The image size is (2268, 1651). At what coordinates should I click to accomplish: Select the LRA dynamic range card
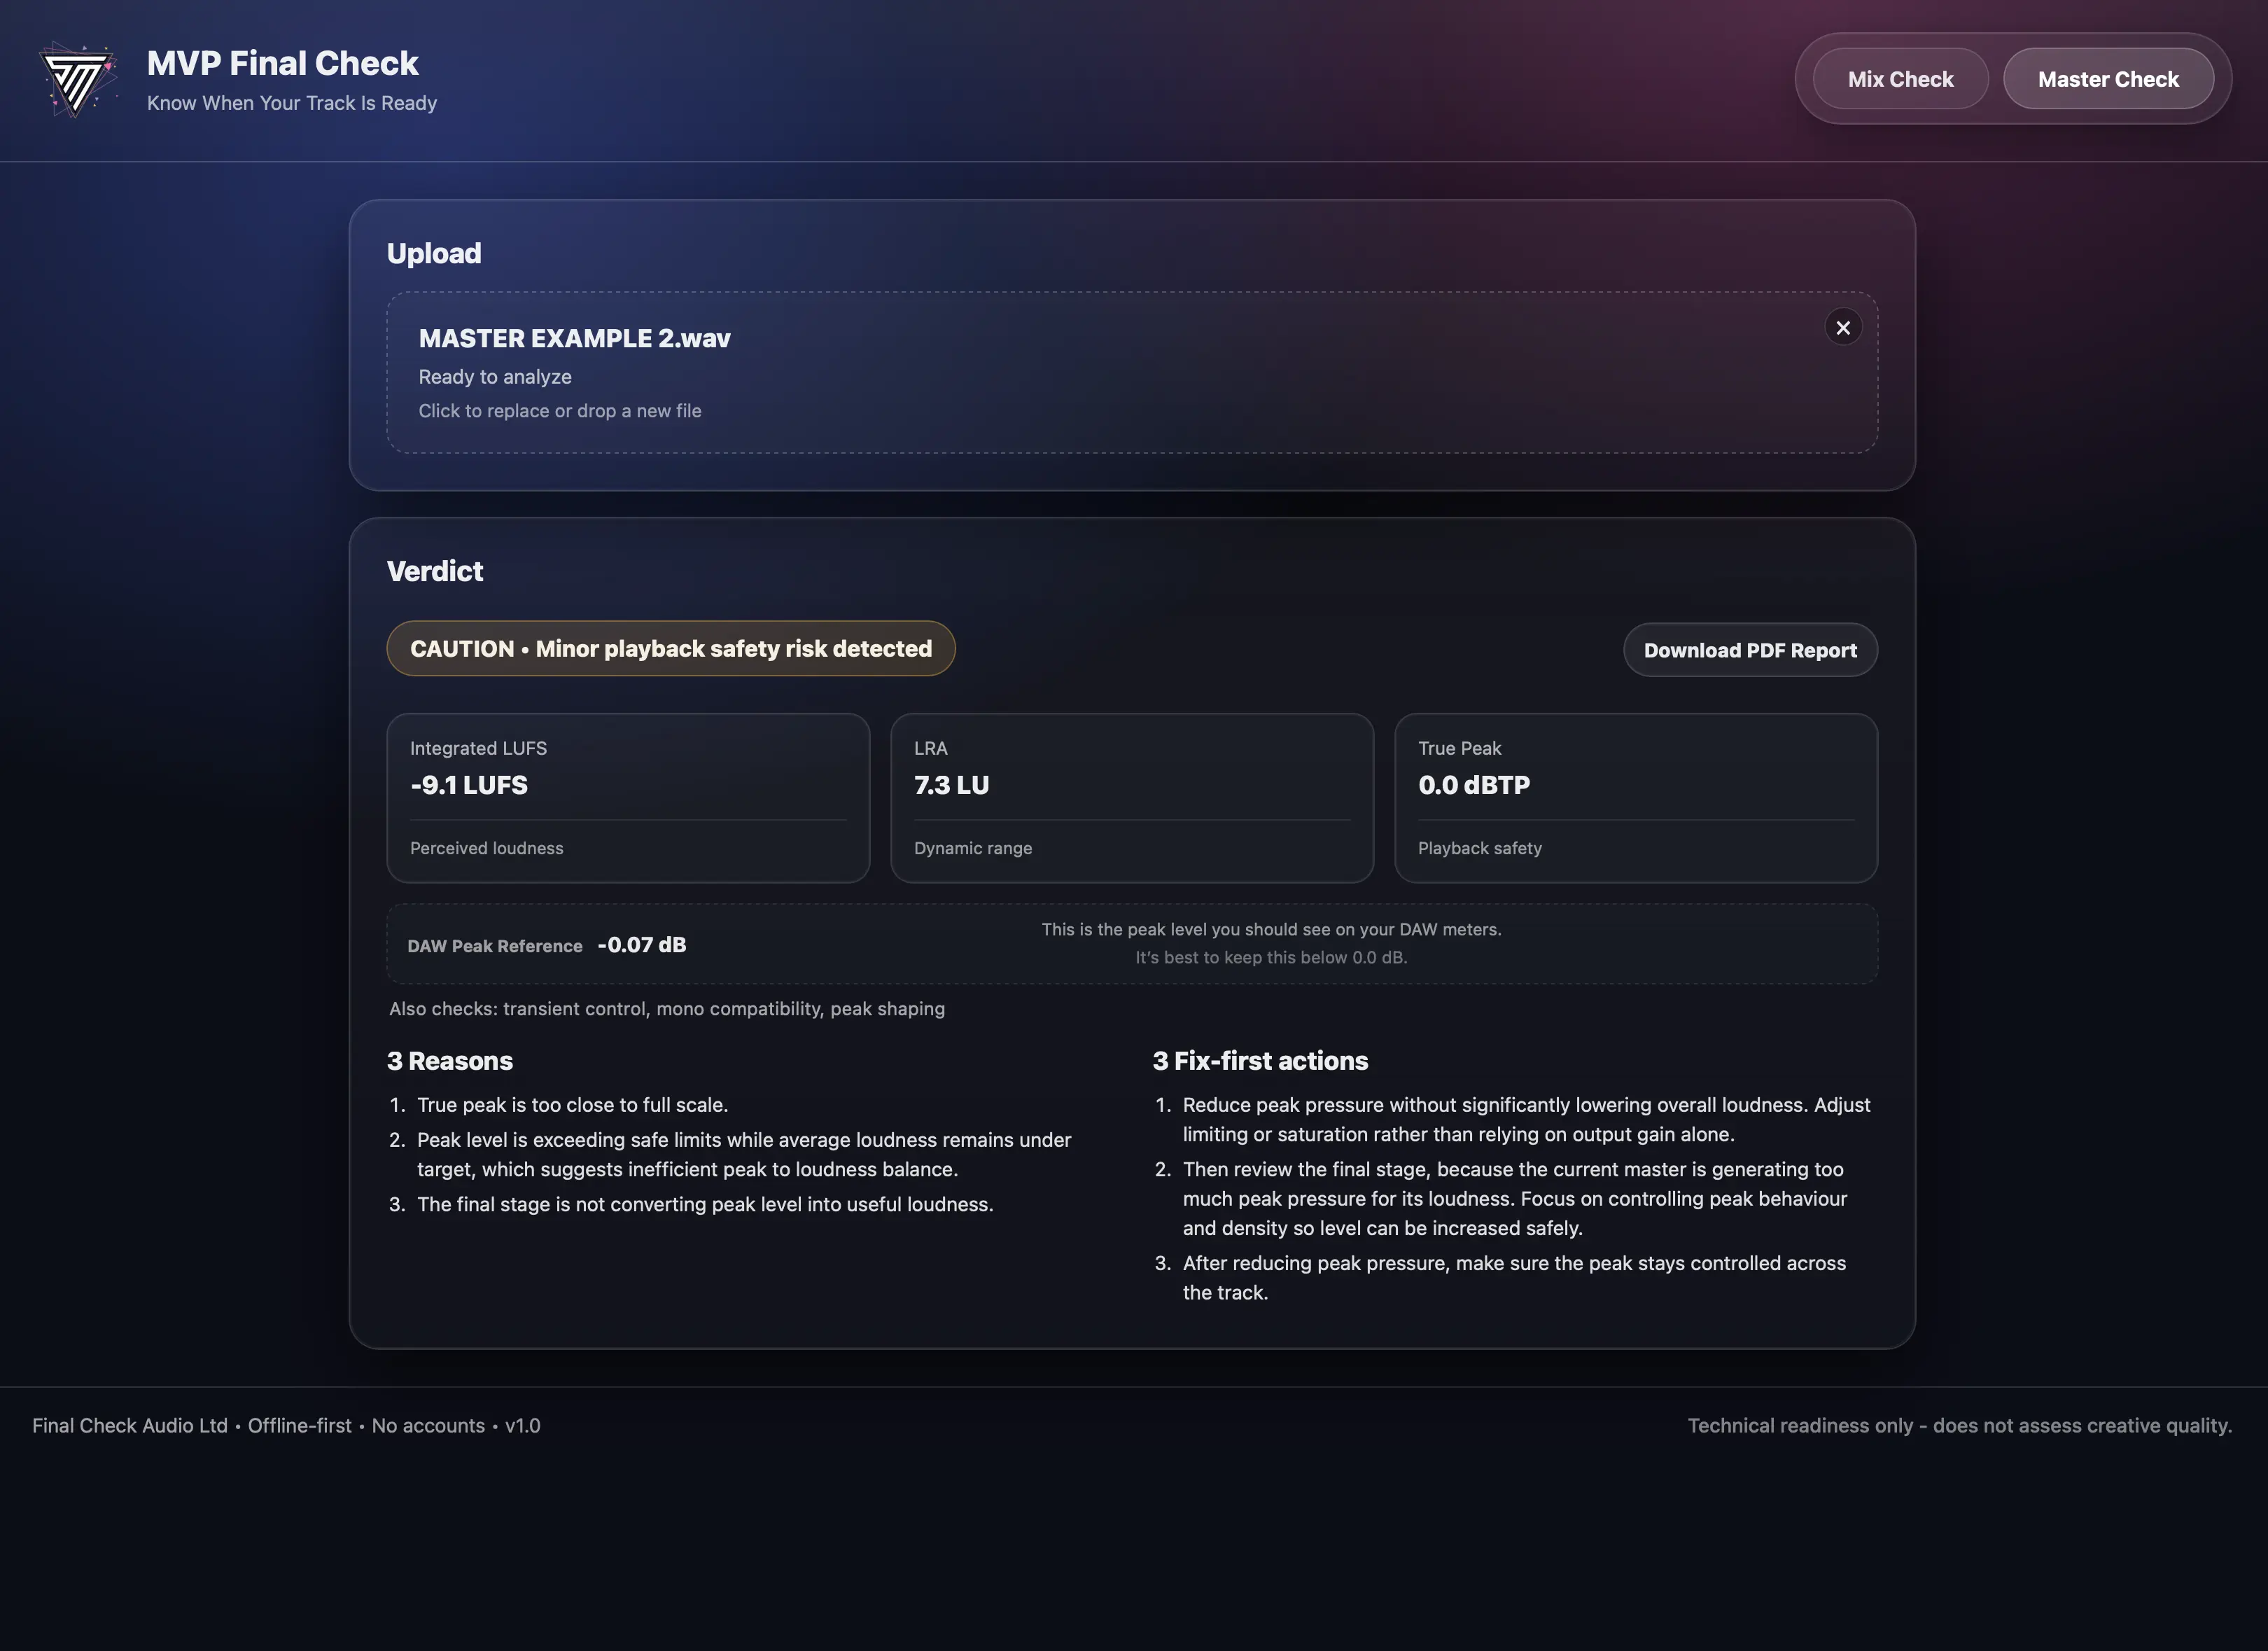coord(1131,797)
